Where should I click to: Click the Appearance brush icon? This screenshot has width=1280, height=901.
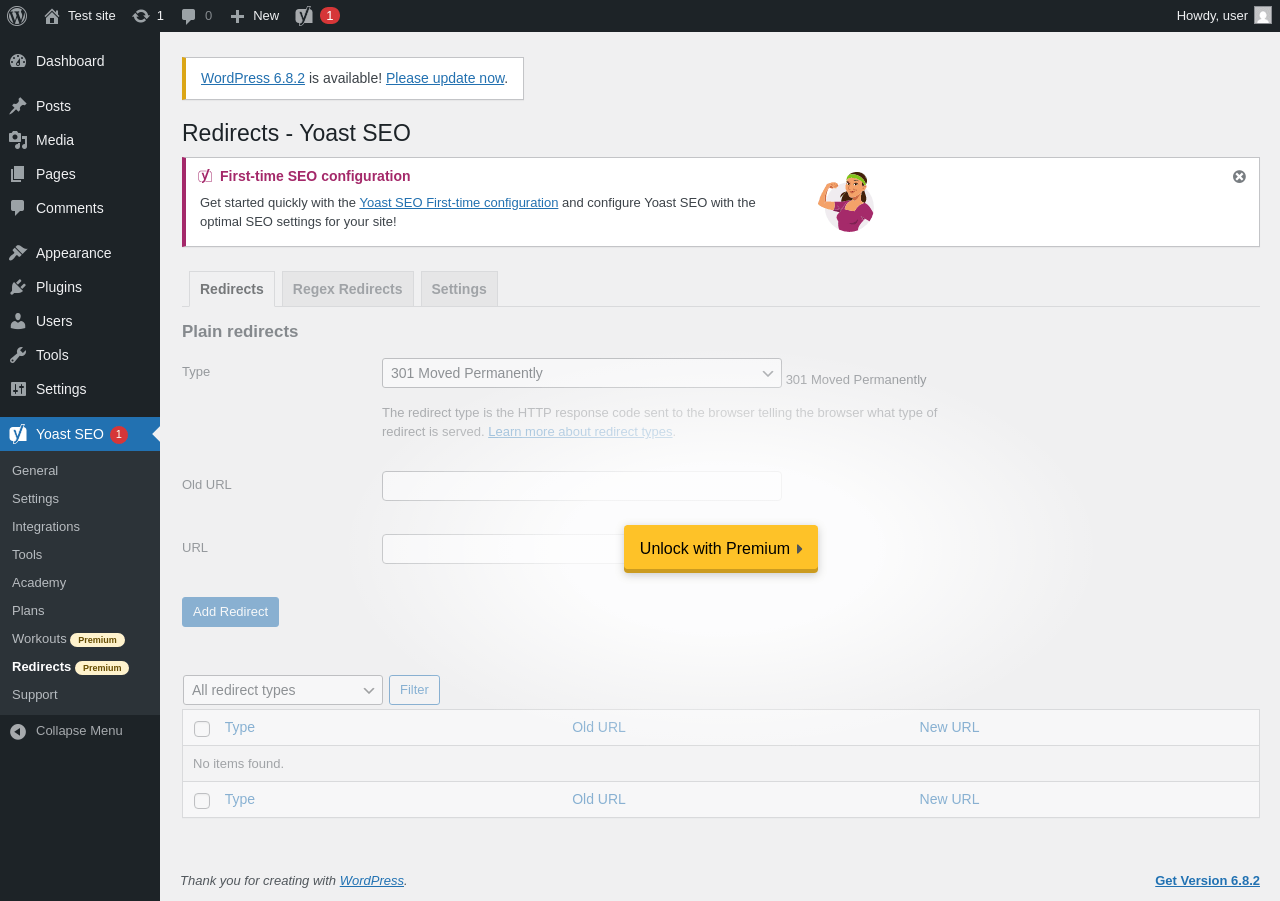tap(18, 253)
